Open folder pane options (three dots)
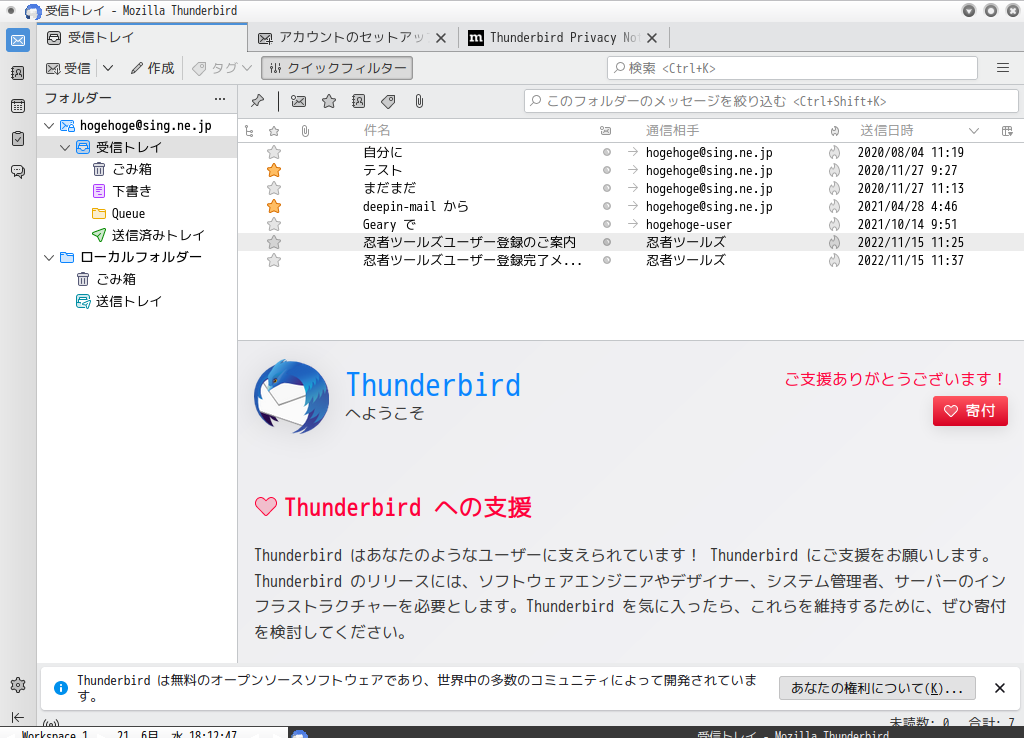Image resolution: width=1024 pixels, height=738 pixels. point(220,99)
